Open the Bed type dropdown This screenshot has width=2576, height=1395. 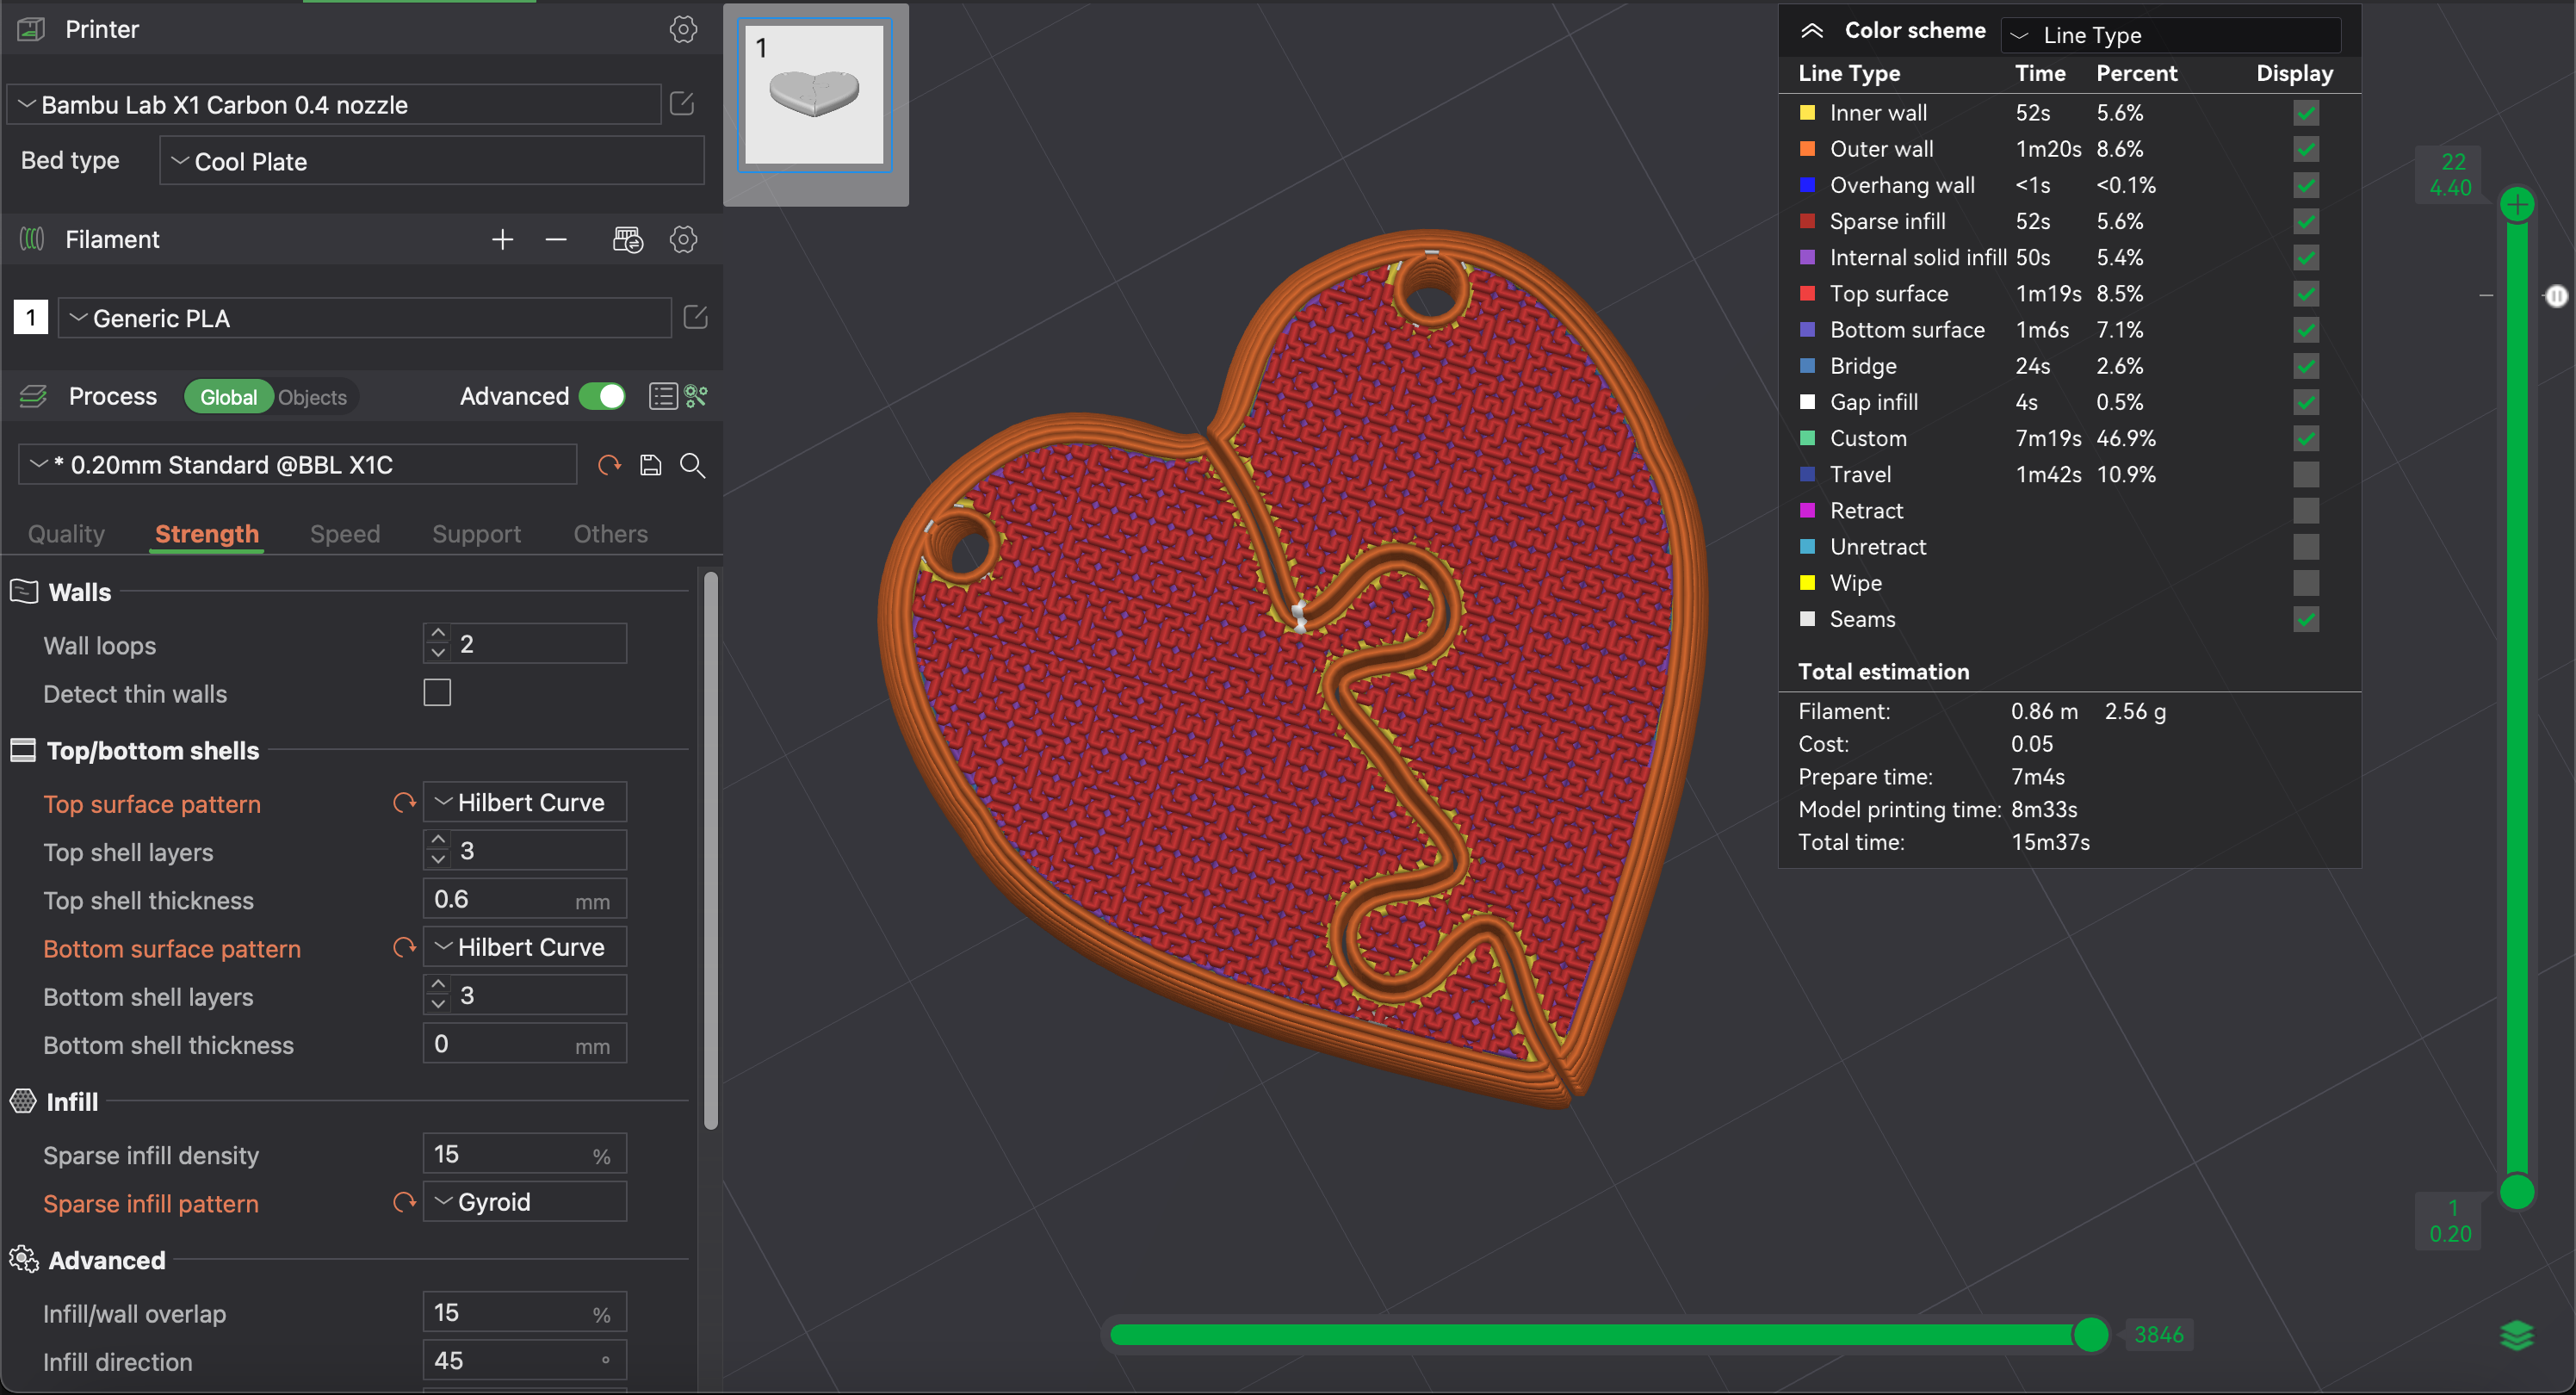[432, 161]
